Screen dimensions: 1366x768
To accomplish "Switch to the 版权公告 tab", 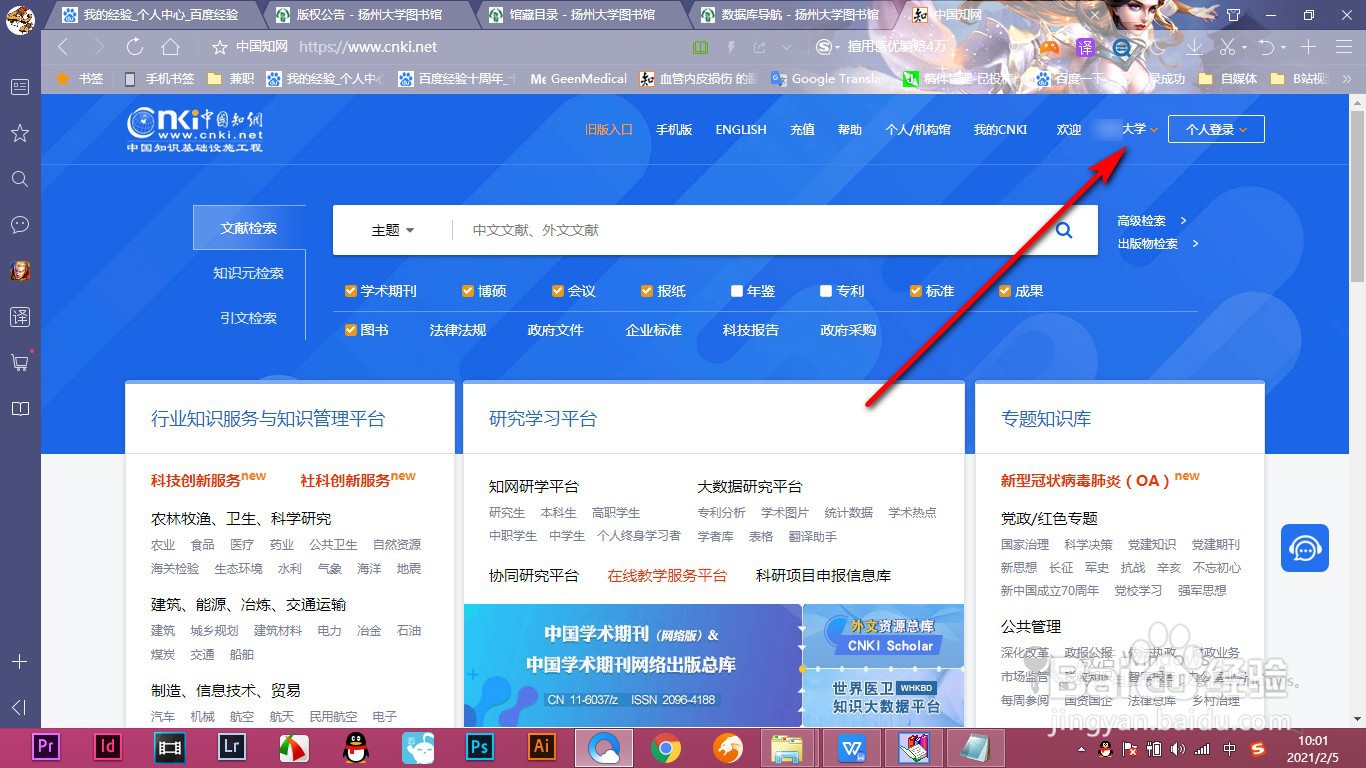I will coord(369,15).
